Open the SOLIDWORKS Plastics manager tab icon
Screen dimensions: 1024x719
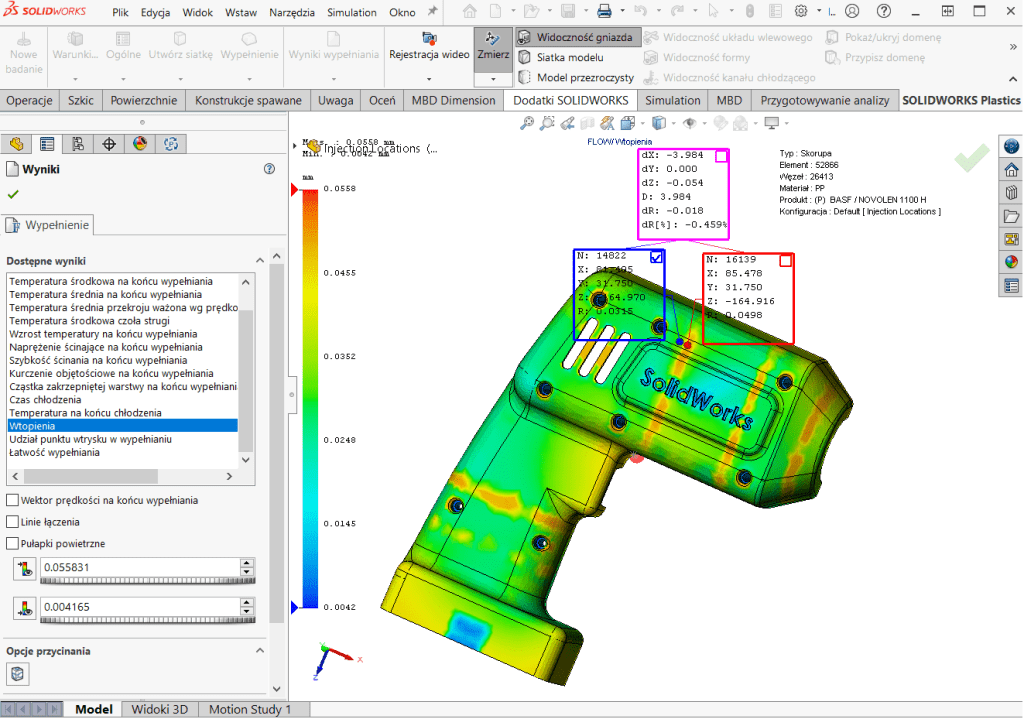[171, 144]
